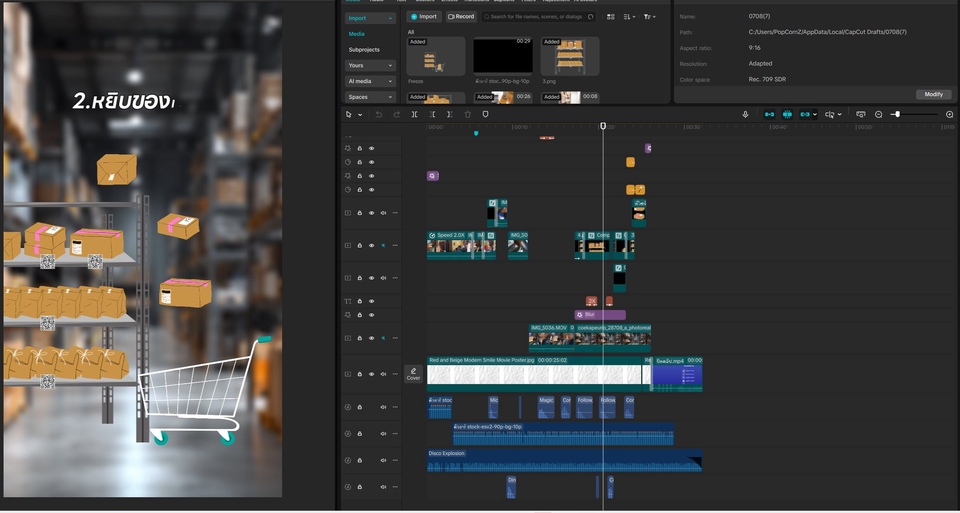Screen dimensions: 960x513
Task: Click the Delete trash icon
Action: point(468,115)
